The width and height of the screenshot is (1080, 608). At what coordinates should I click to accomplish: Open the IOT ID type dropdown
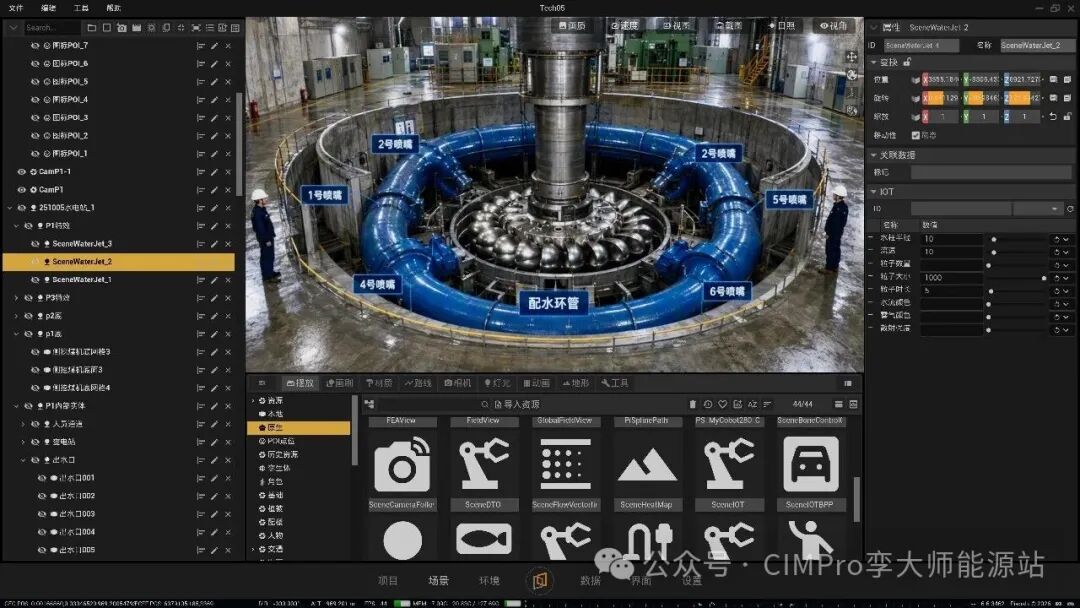pyautogui.click(x=1037, y=209)
